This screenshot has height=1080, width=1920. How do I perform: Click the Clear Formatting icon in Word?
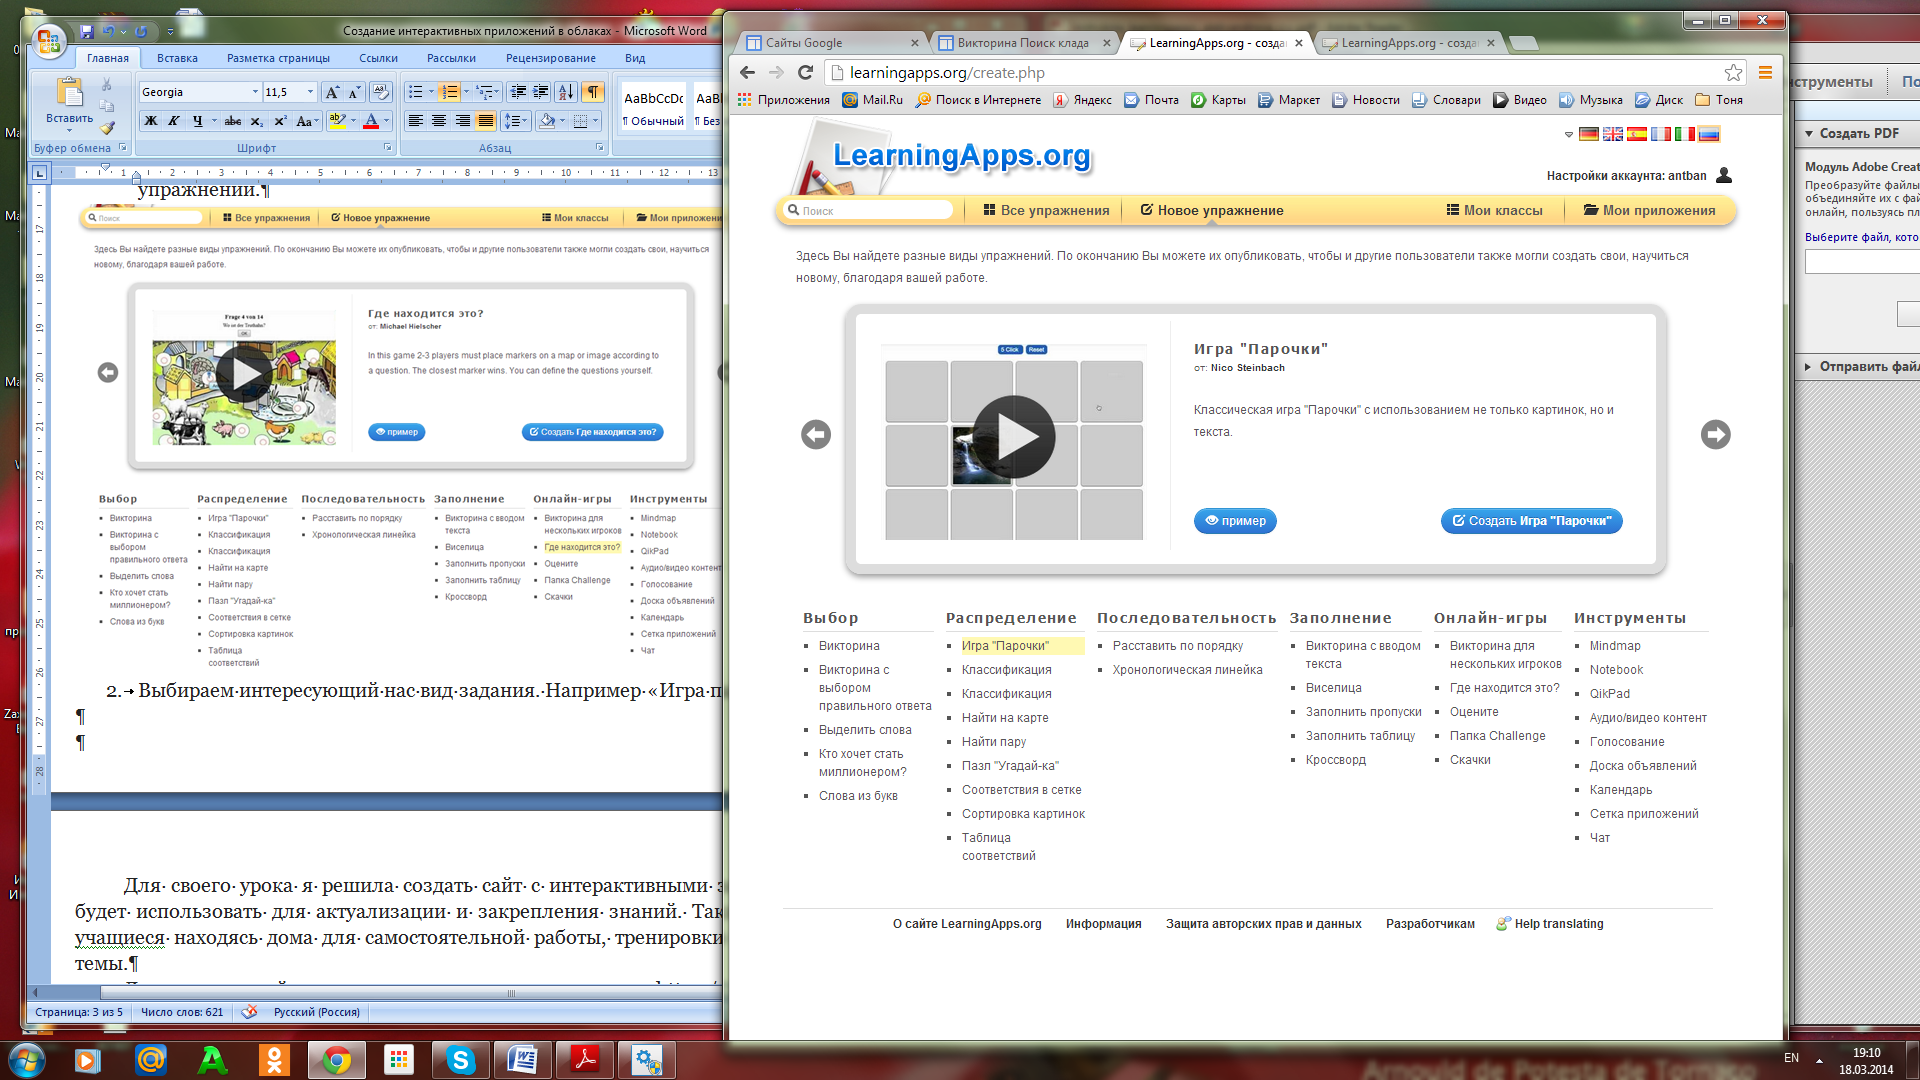[x=381, y=92]
